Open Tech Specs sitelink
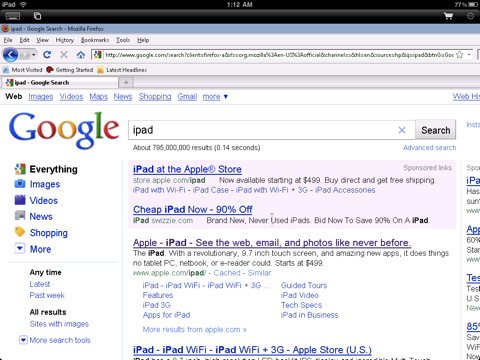480x360 pixels. pos(301,305)
